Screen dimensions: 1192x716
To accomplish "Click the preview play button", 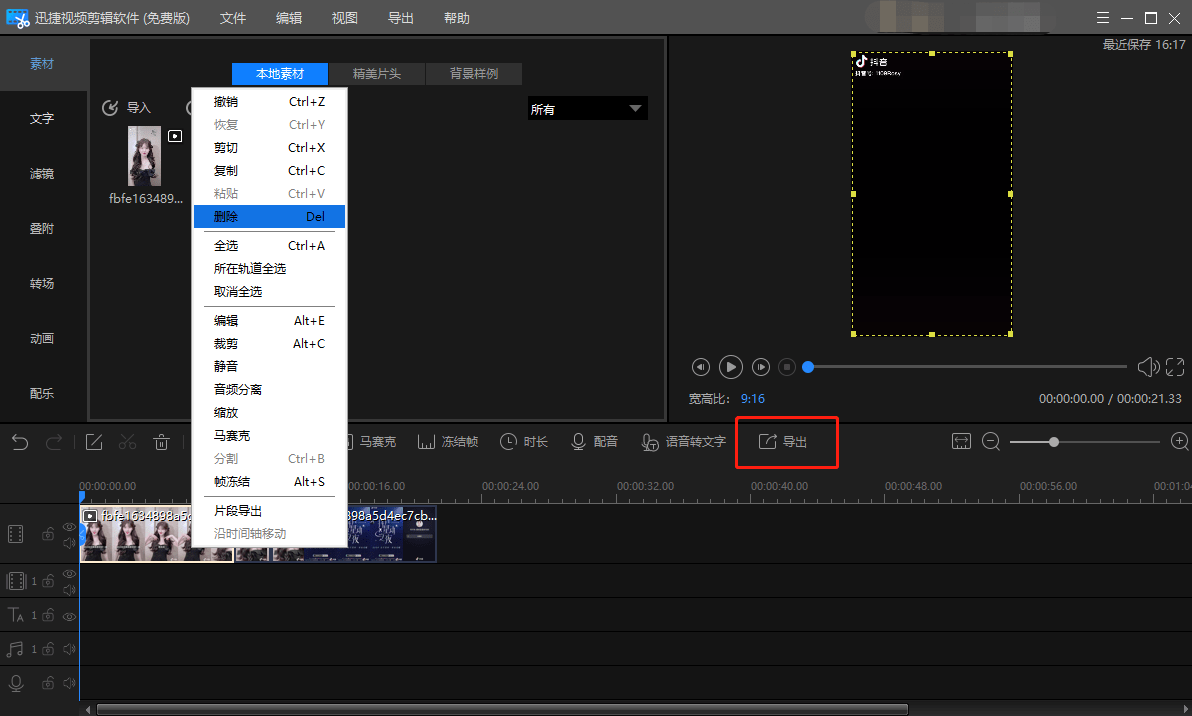I will coord(731,367).
